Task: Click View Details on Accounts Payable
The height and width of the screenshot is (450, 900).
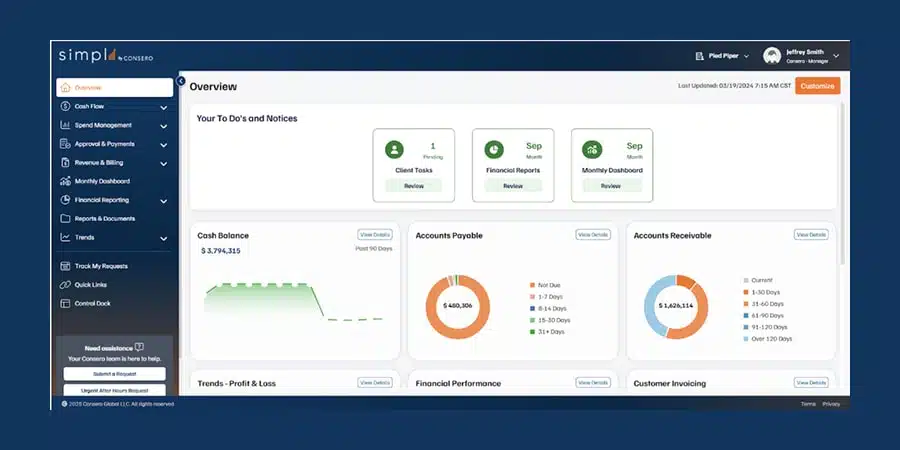Action: pyautogui.click(x=593, y=235)
